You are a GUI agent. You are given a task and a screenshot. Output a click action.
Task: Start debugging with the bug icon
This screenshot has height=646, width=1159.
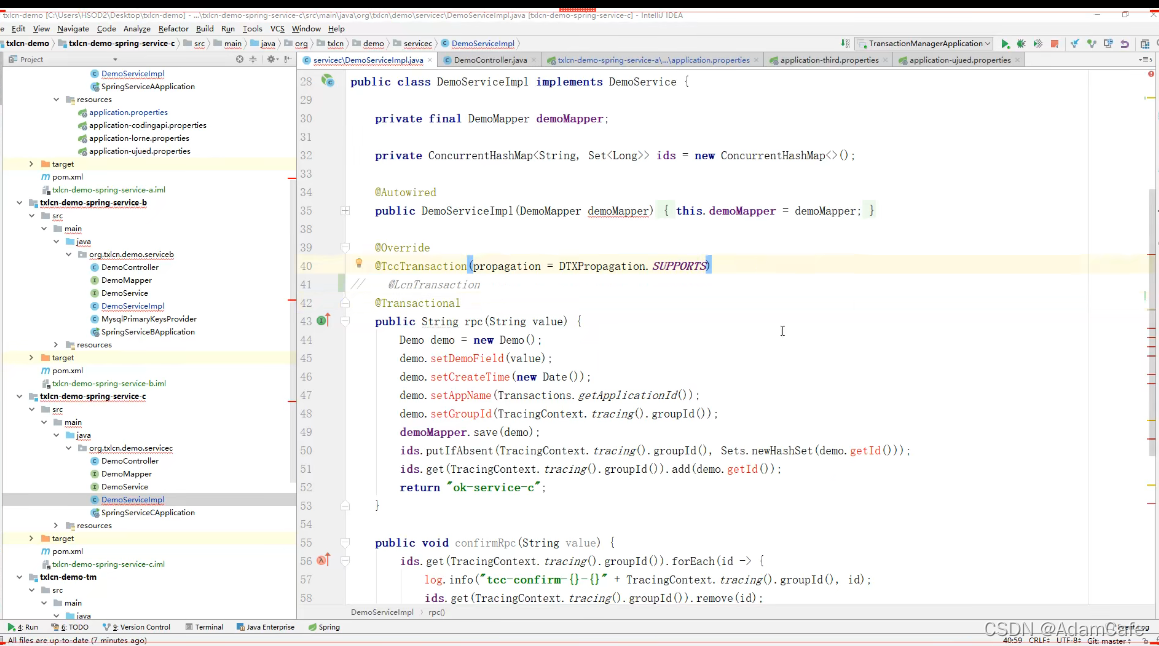[1022, 44]
